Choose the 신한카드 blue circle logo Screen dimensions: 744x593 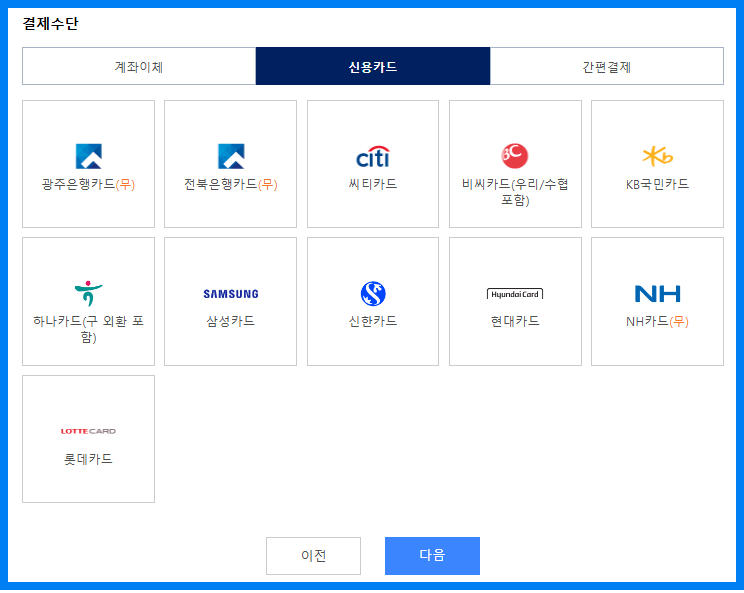click(373, 294)
